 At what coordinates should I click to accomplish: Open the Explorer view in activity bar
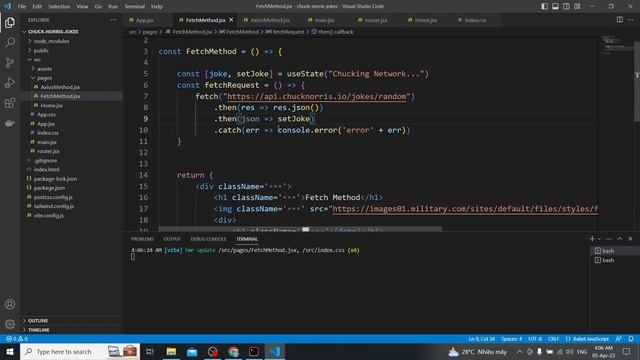click(x=10, y=22)
